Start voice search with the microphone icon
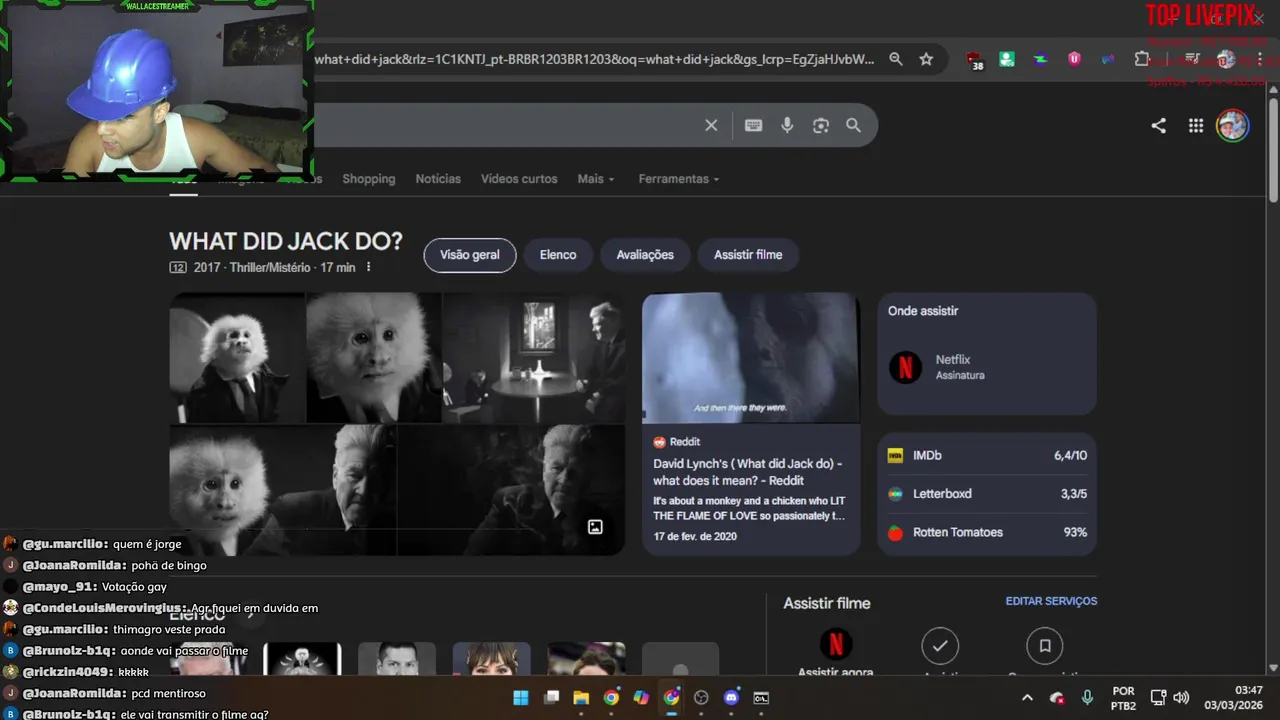Screen dimensions: 1280x720 coord(787,125)
